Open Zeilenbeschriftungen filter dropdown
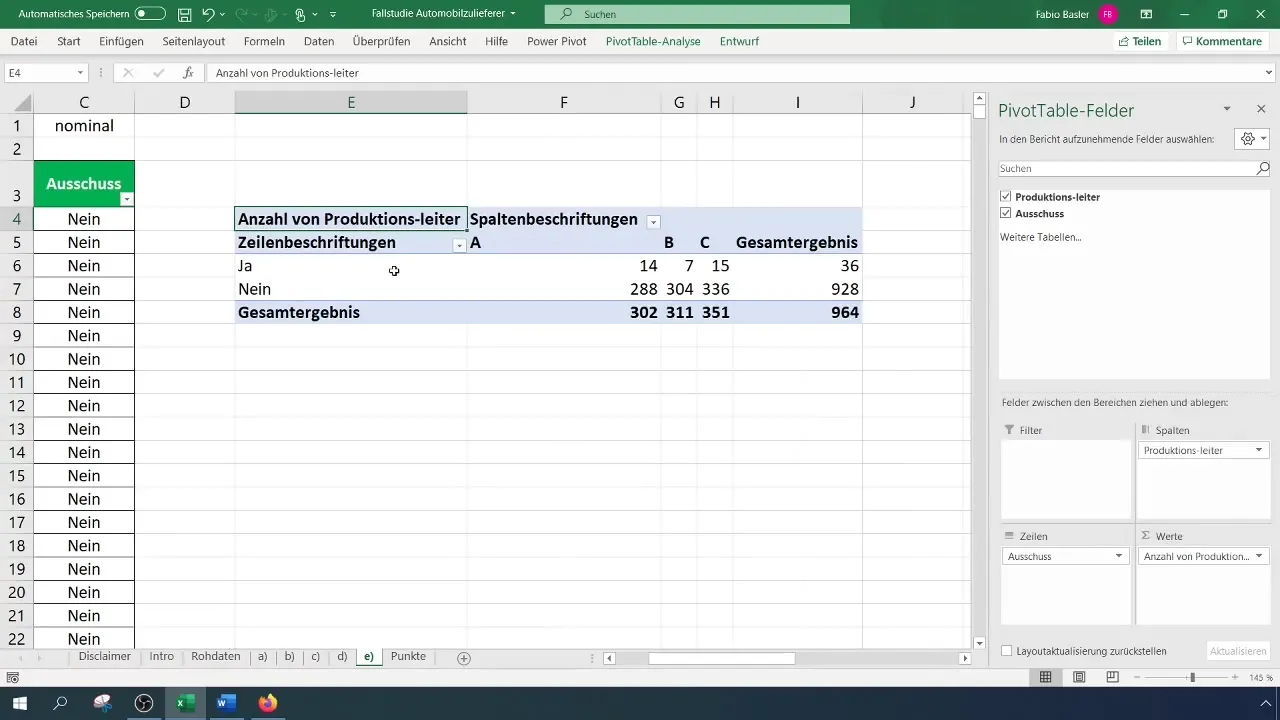The width and height of the screenshot is (1280, 720). 459,245
